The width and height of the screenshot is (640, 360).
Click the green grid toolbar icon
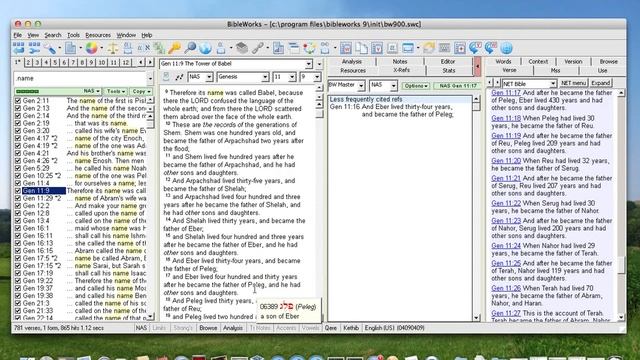(x=159, y=48)
